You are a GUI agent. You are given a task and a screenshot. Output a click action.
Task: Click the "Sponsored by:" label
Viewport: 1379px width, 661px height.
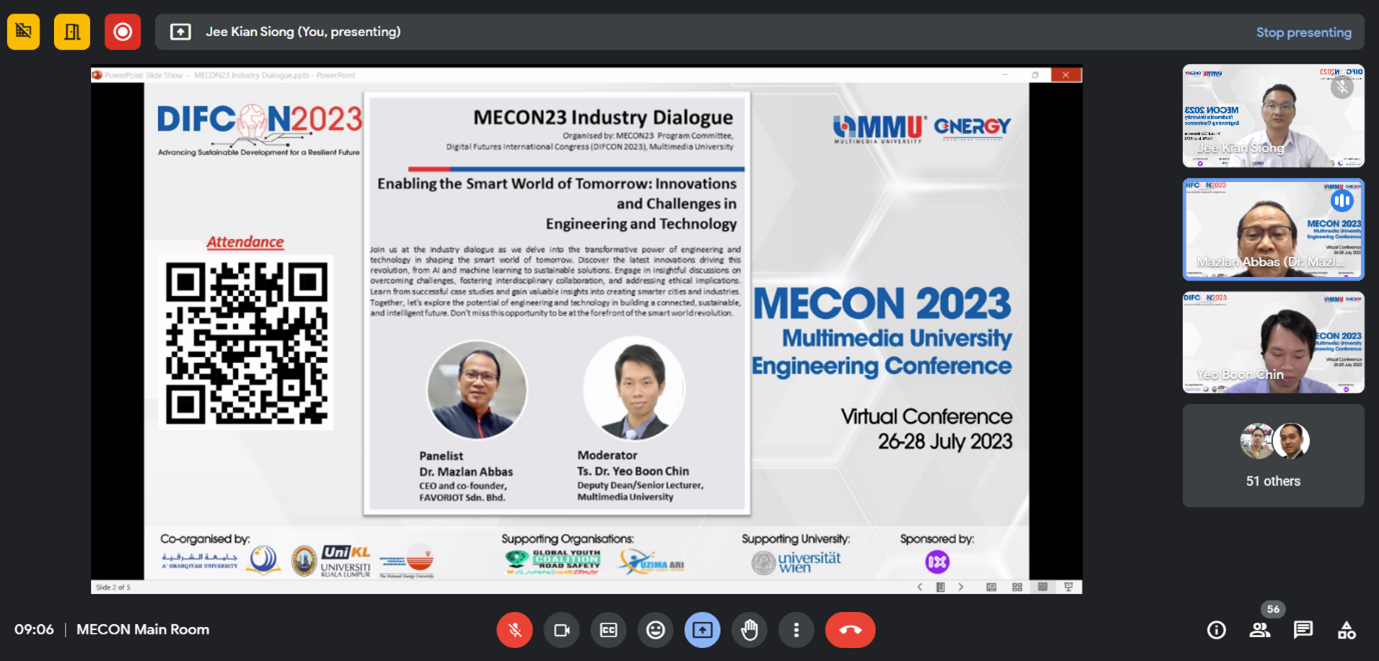(x=937, y=539)
